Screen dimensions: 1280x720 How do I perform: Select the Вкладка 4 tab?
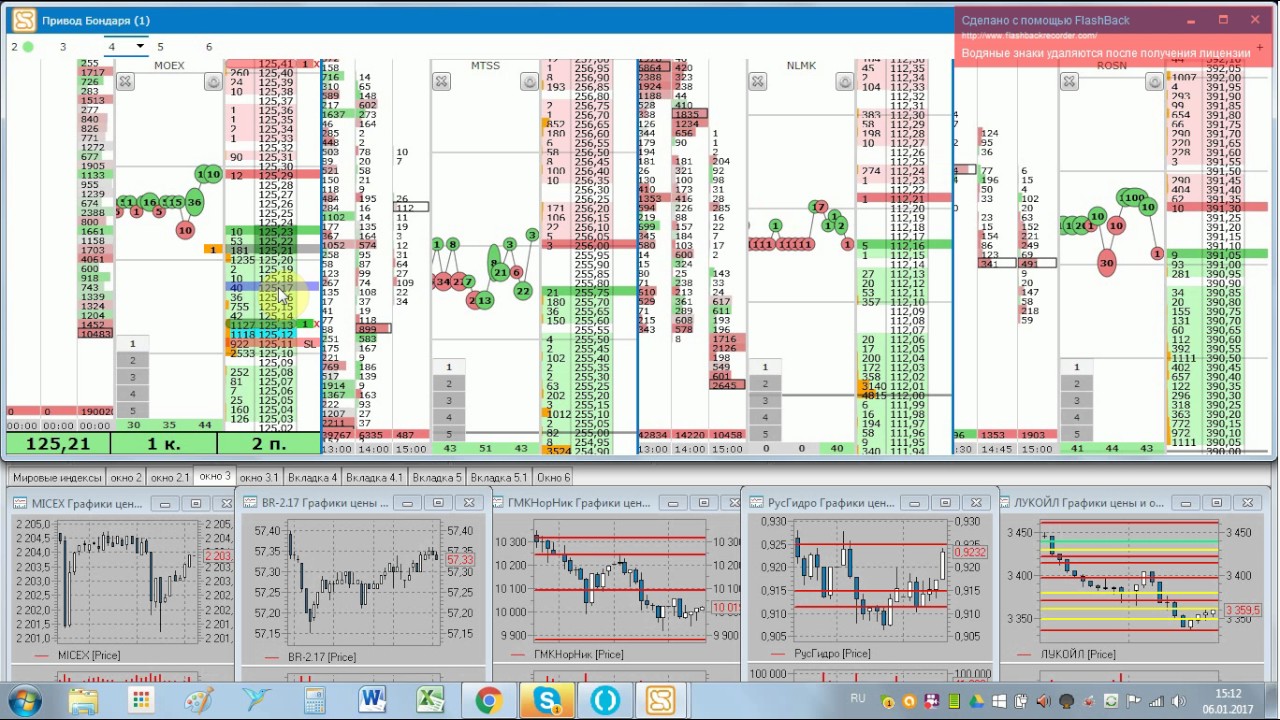point(314,478)
